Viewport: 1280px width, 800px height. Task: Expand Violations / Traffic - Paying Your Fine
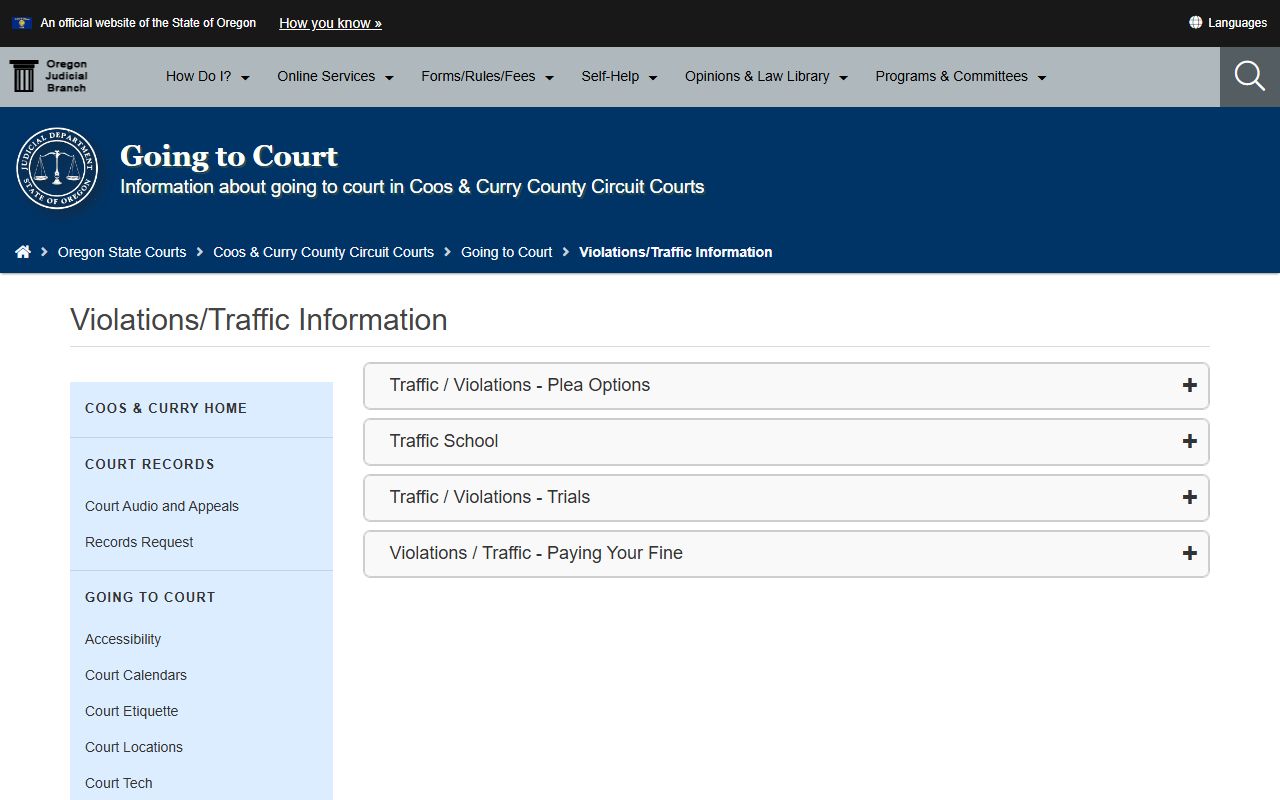point(786,553)
